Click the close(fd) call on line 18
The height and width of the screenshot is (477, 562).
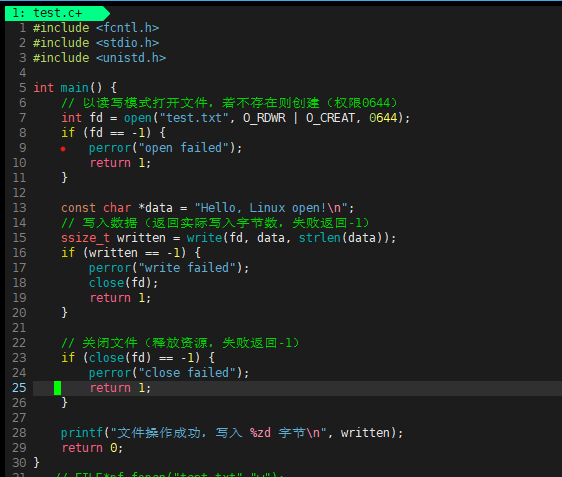123,283
